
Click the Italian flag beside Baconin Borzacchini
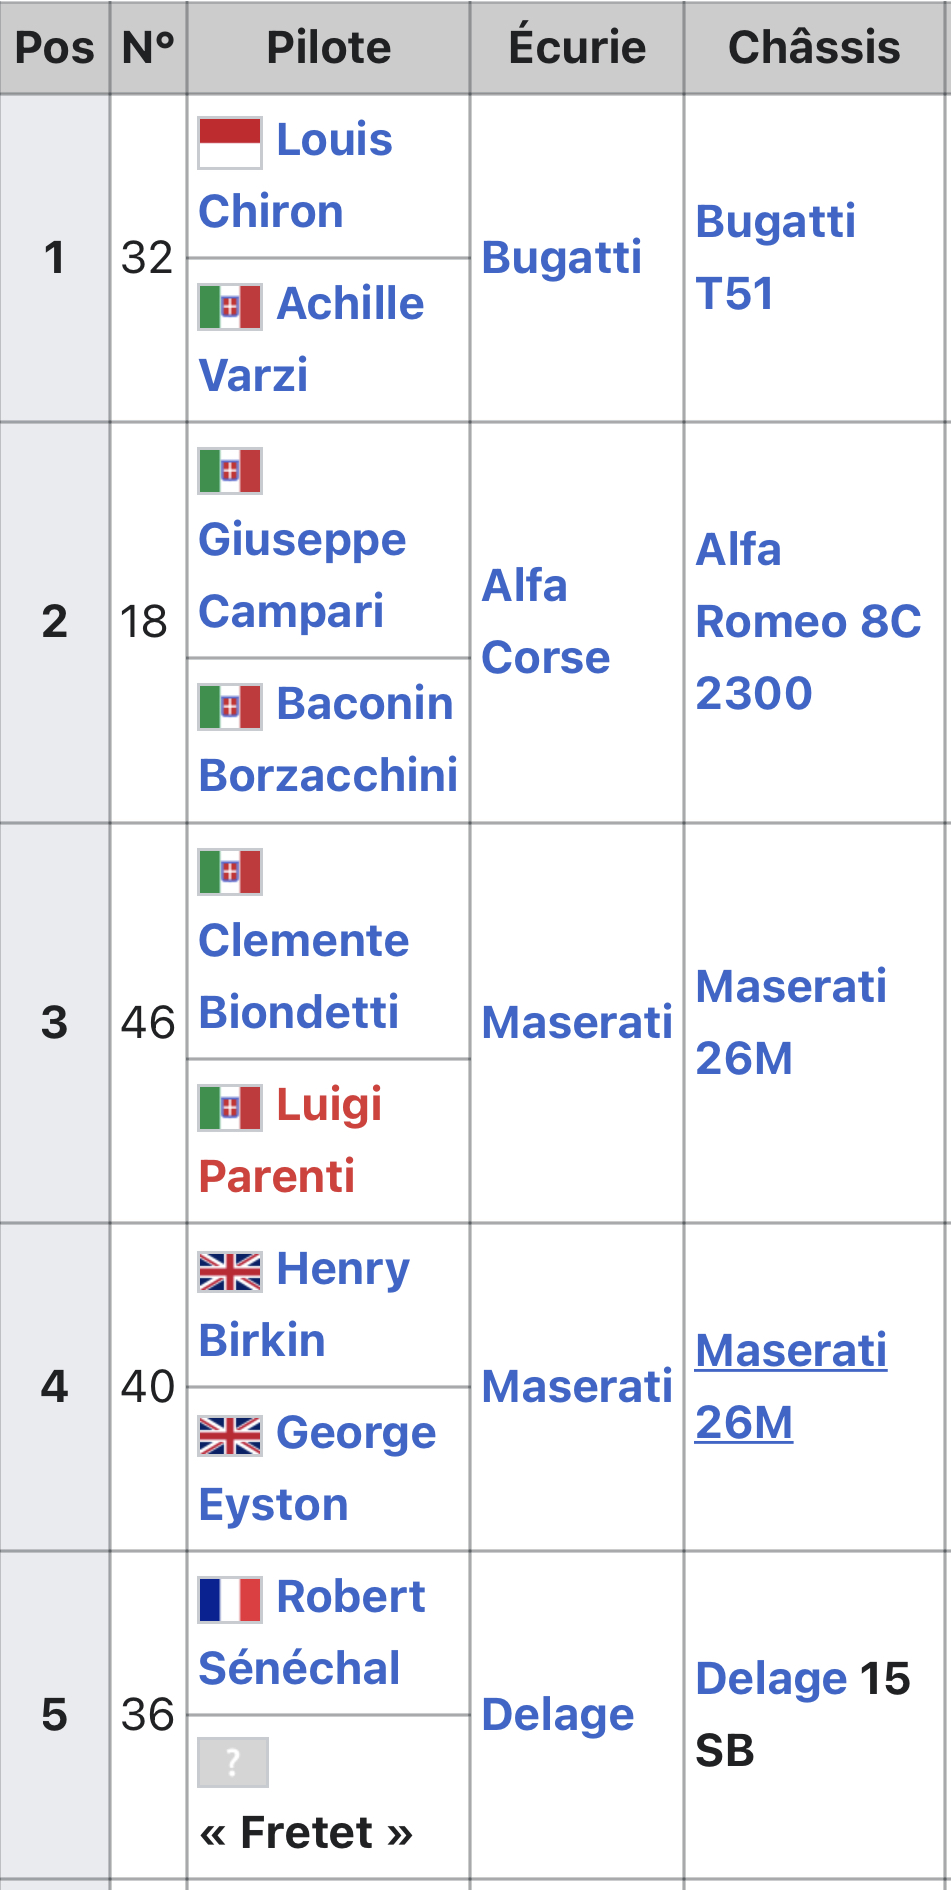230,707
